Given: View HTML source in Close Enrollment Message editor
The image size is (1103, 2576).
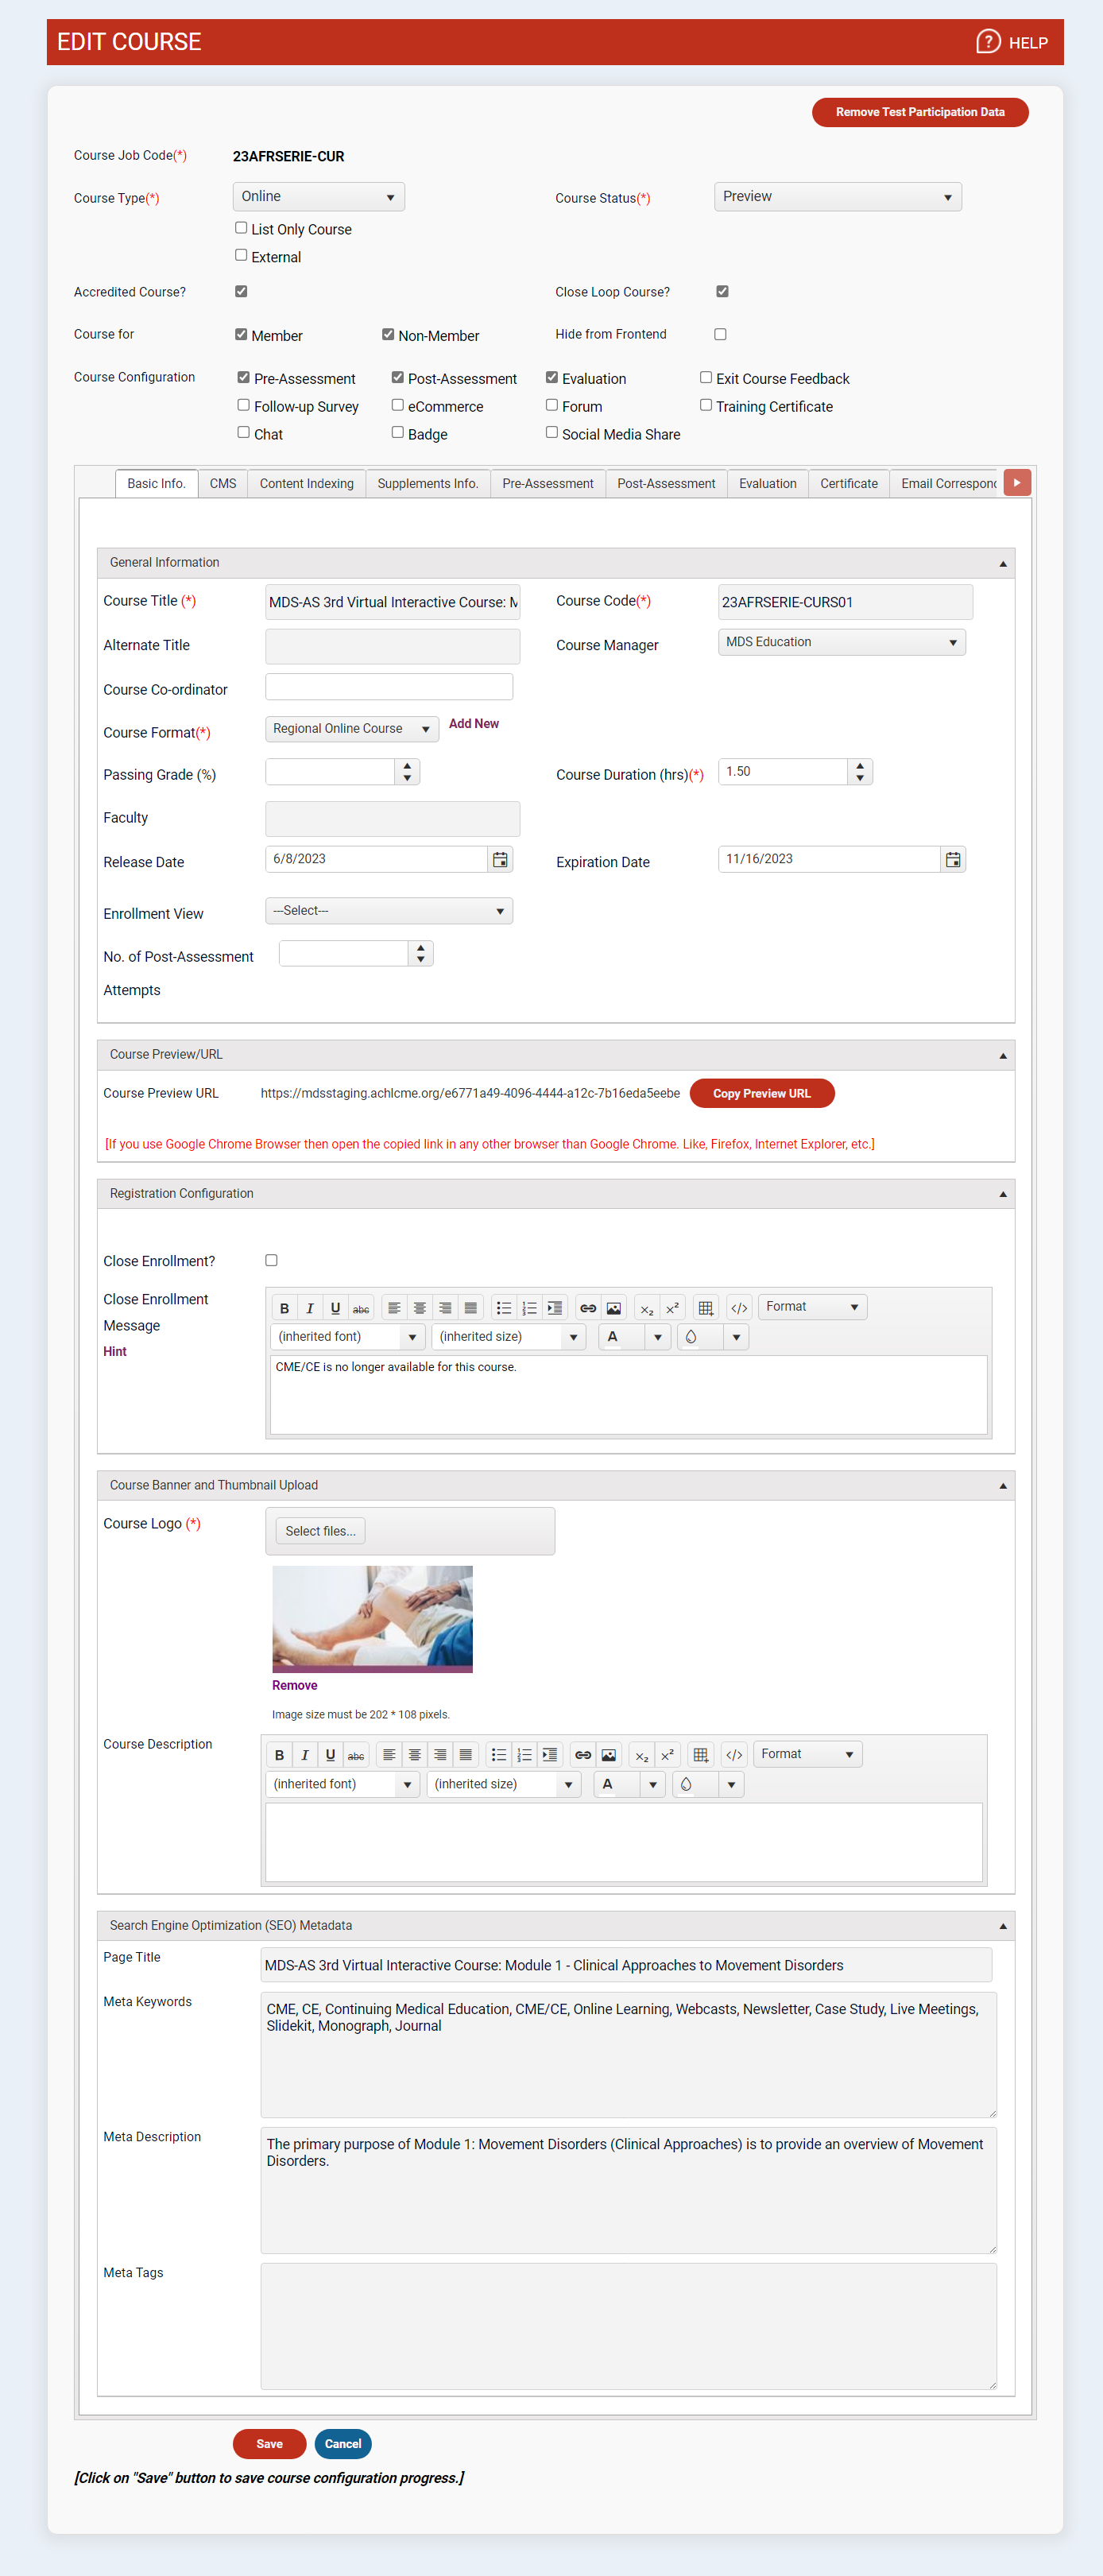Looking at the screenshot, I should point(739,1308).
